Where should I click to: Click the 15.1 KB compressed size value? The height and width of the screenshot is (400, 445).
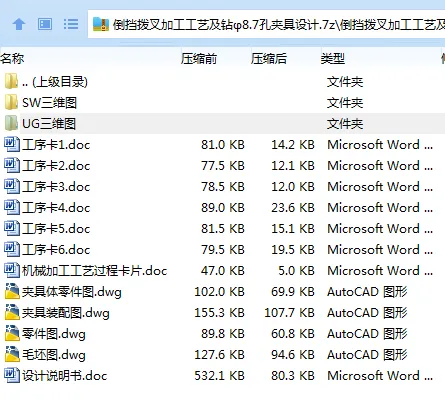293,229
